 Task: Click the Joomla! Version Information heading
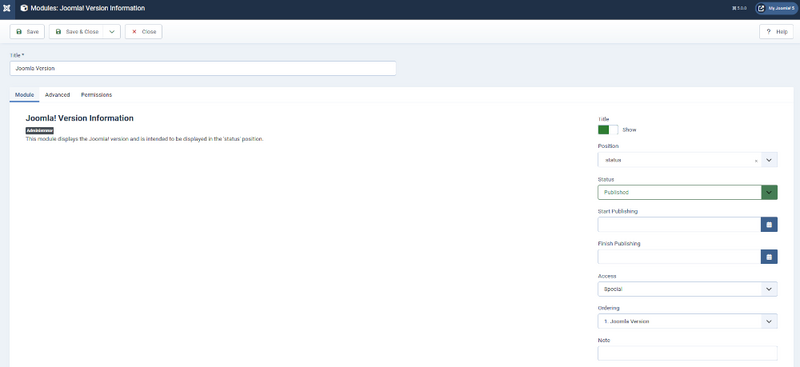(x=80, y=118)
